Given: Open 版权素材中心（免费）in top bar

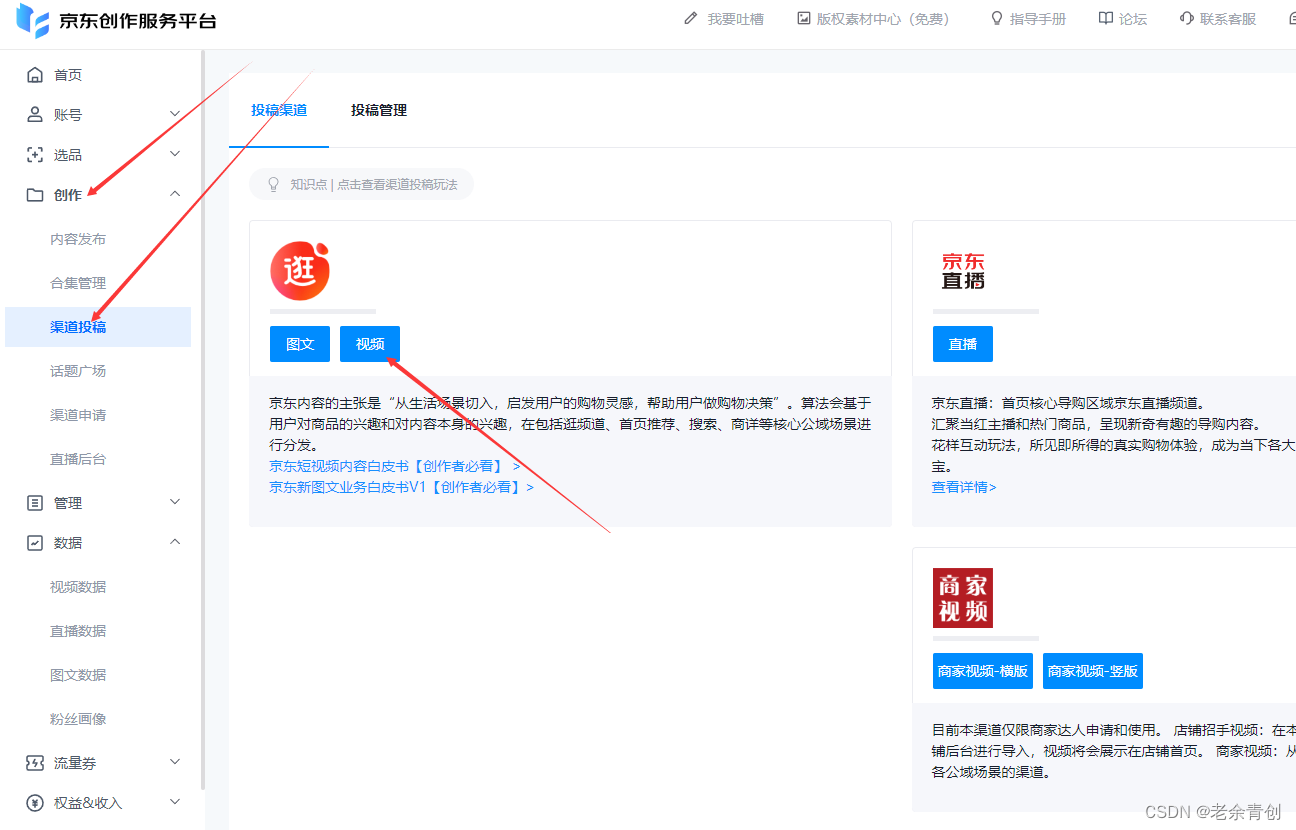Looking at the screenshot, I should coord(883,19).
